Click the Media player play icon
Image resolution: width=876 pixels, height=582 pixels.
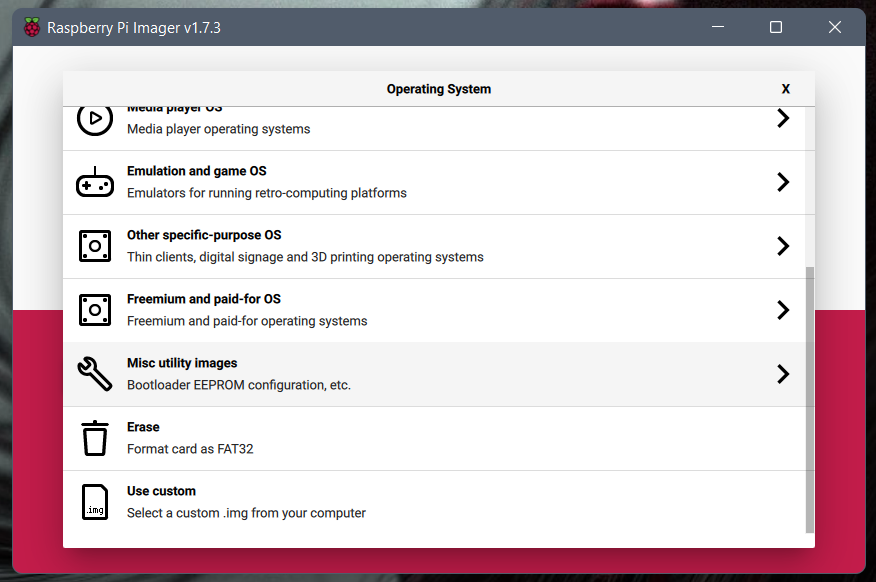pyautogui.click(x=95, y=120)
